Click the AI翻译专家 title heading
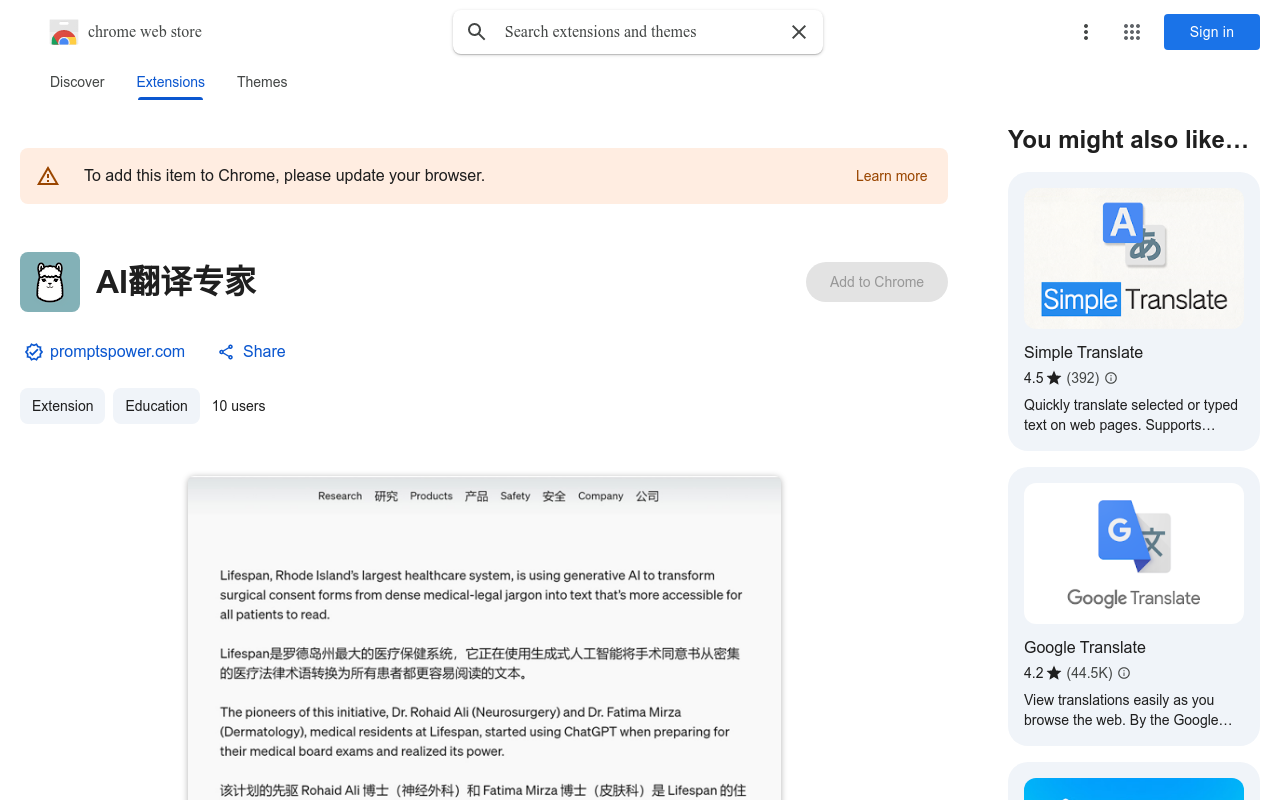 176,282
